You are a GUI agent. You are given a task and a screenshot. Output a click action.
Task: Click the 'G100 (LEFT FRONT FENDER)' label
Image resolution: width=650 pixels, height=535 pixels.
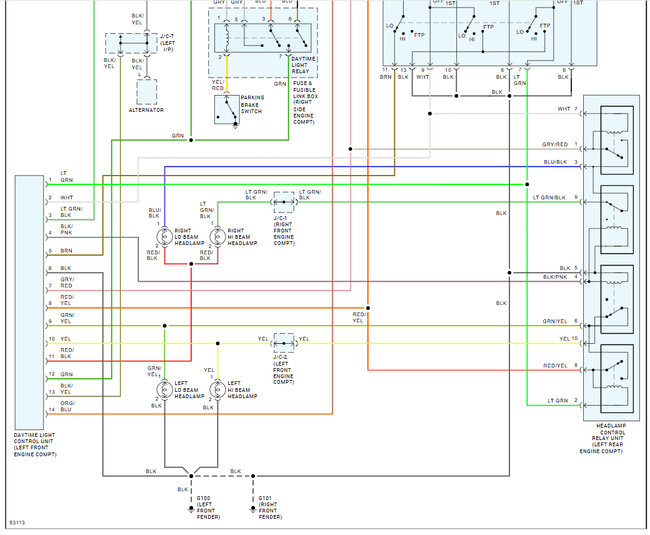coord(208,508)
